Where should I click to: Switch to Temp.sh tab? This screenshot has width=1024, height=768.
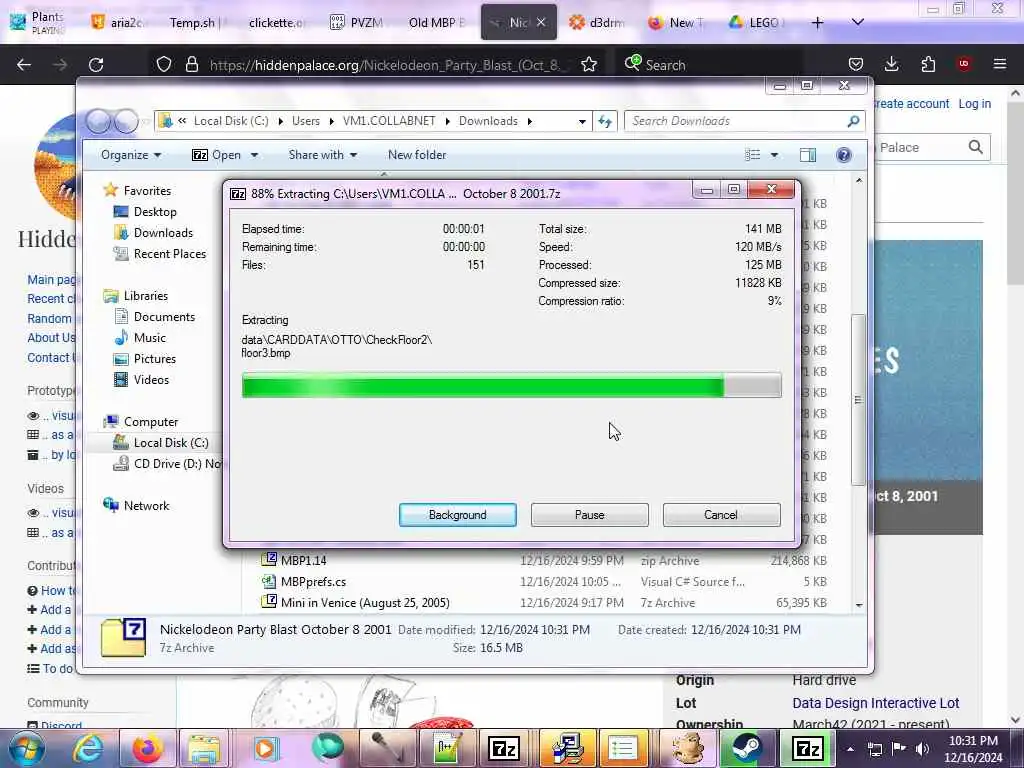pos(196,22)
